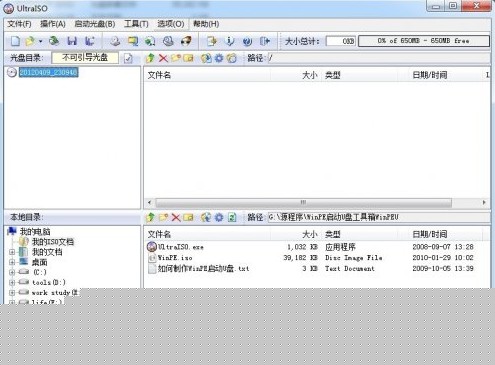This screenshot has width=495, height=365.
Task: Select 我的电脑 in the local tree
Action: pyautogui.click(x=35, y=231)
